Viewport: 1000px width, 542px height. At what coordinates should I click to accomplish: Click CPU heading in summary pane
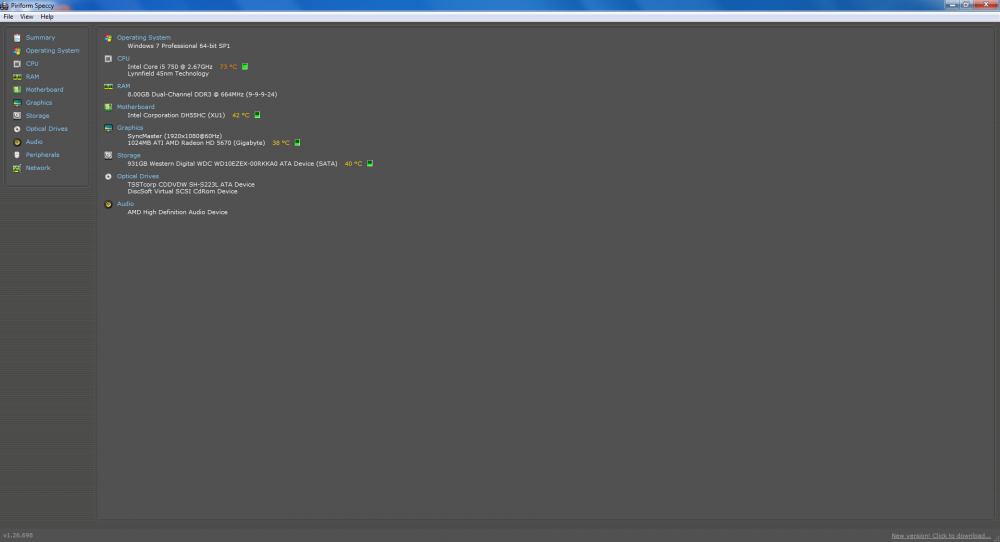123,59
